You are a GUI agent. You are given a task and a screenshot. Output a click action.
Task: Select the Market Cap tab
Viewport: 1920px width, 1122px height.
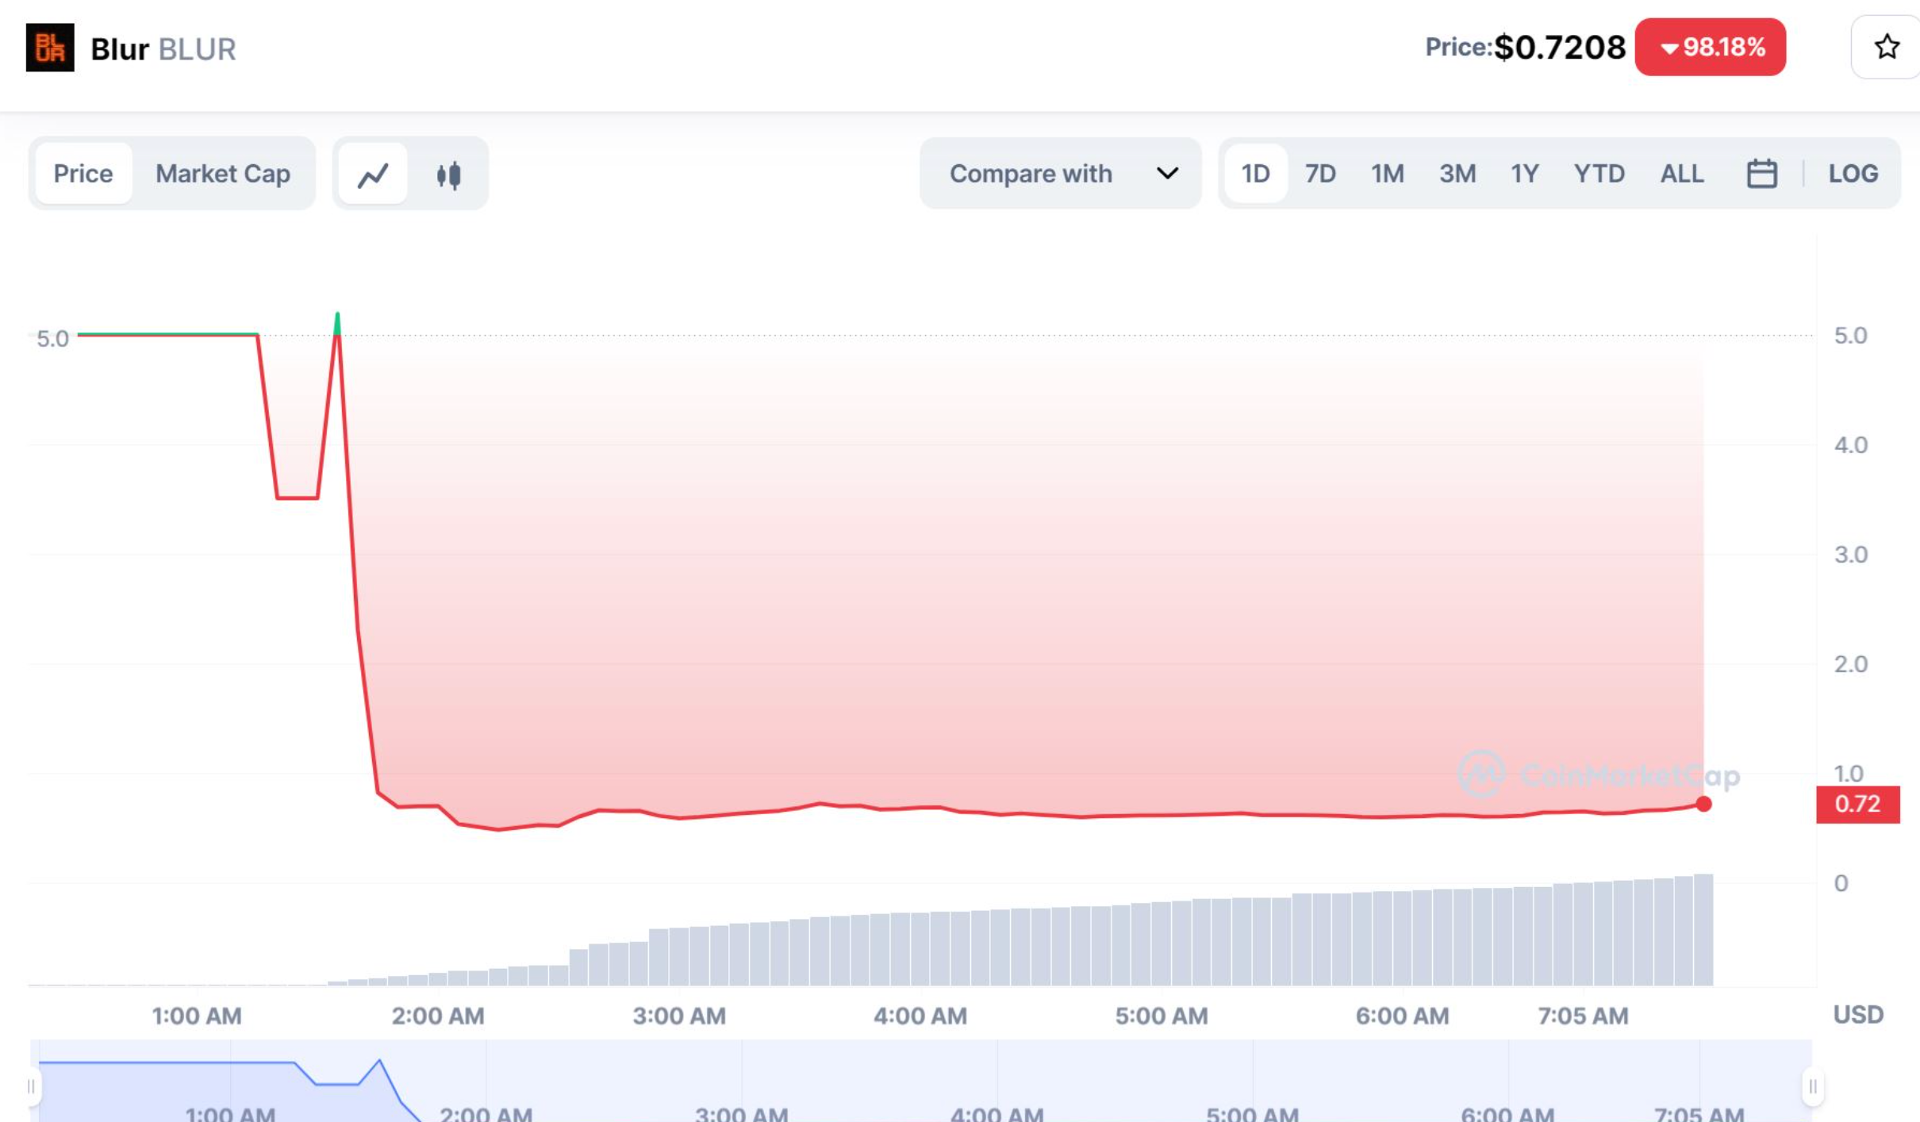point(223,174)
